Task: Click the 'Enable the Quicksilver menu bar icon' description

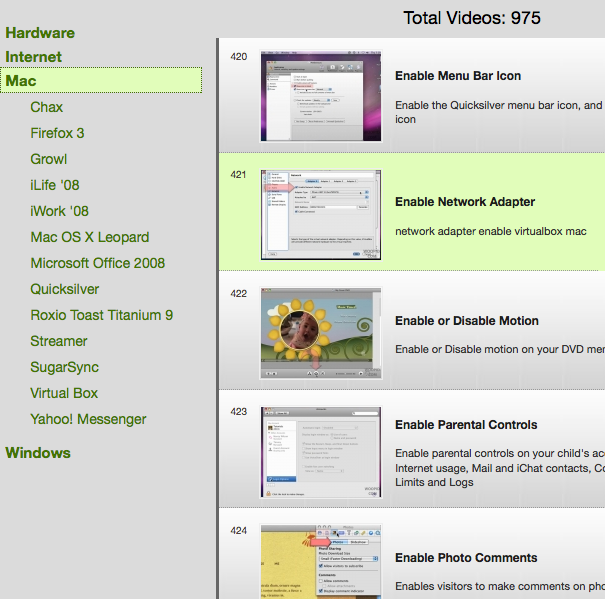Action: [500, 112]
